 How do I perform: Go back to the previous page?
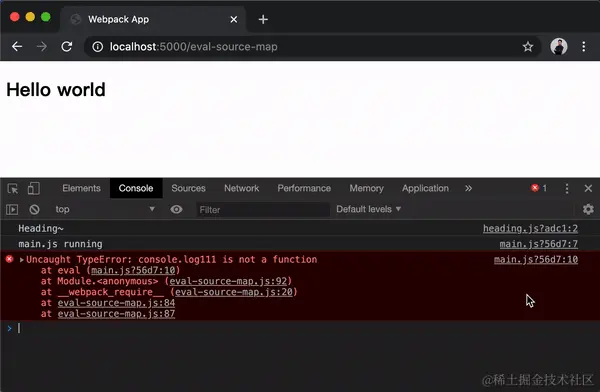[17, 47]
